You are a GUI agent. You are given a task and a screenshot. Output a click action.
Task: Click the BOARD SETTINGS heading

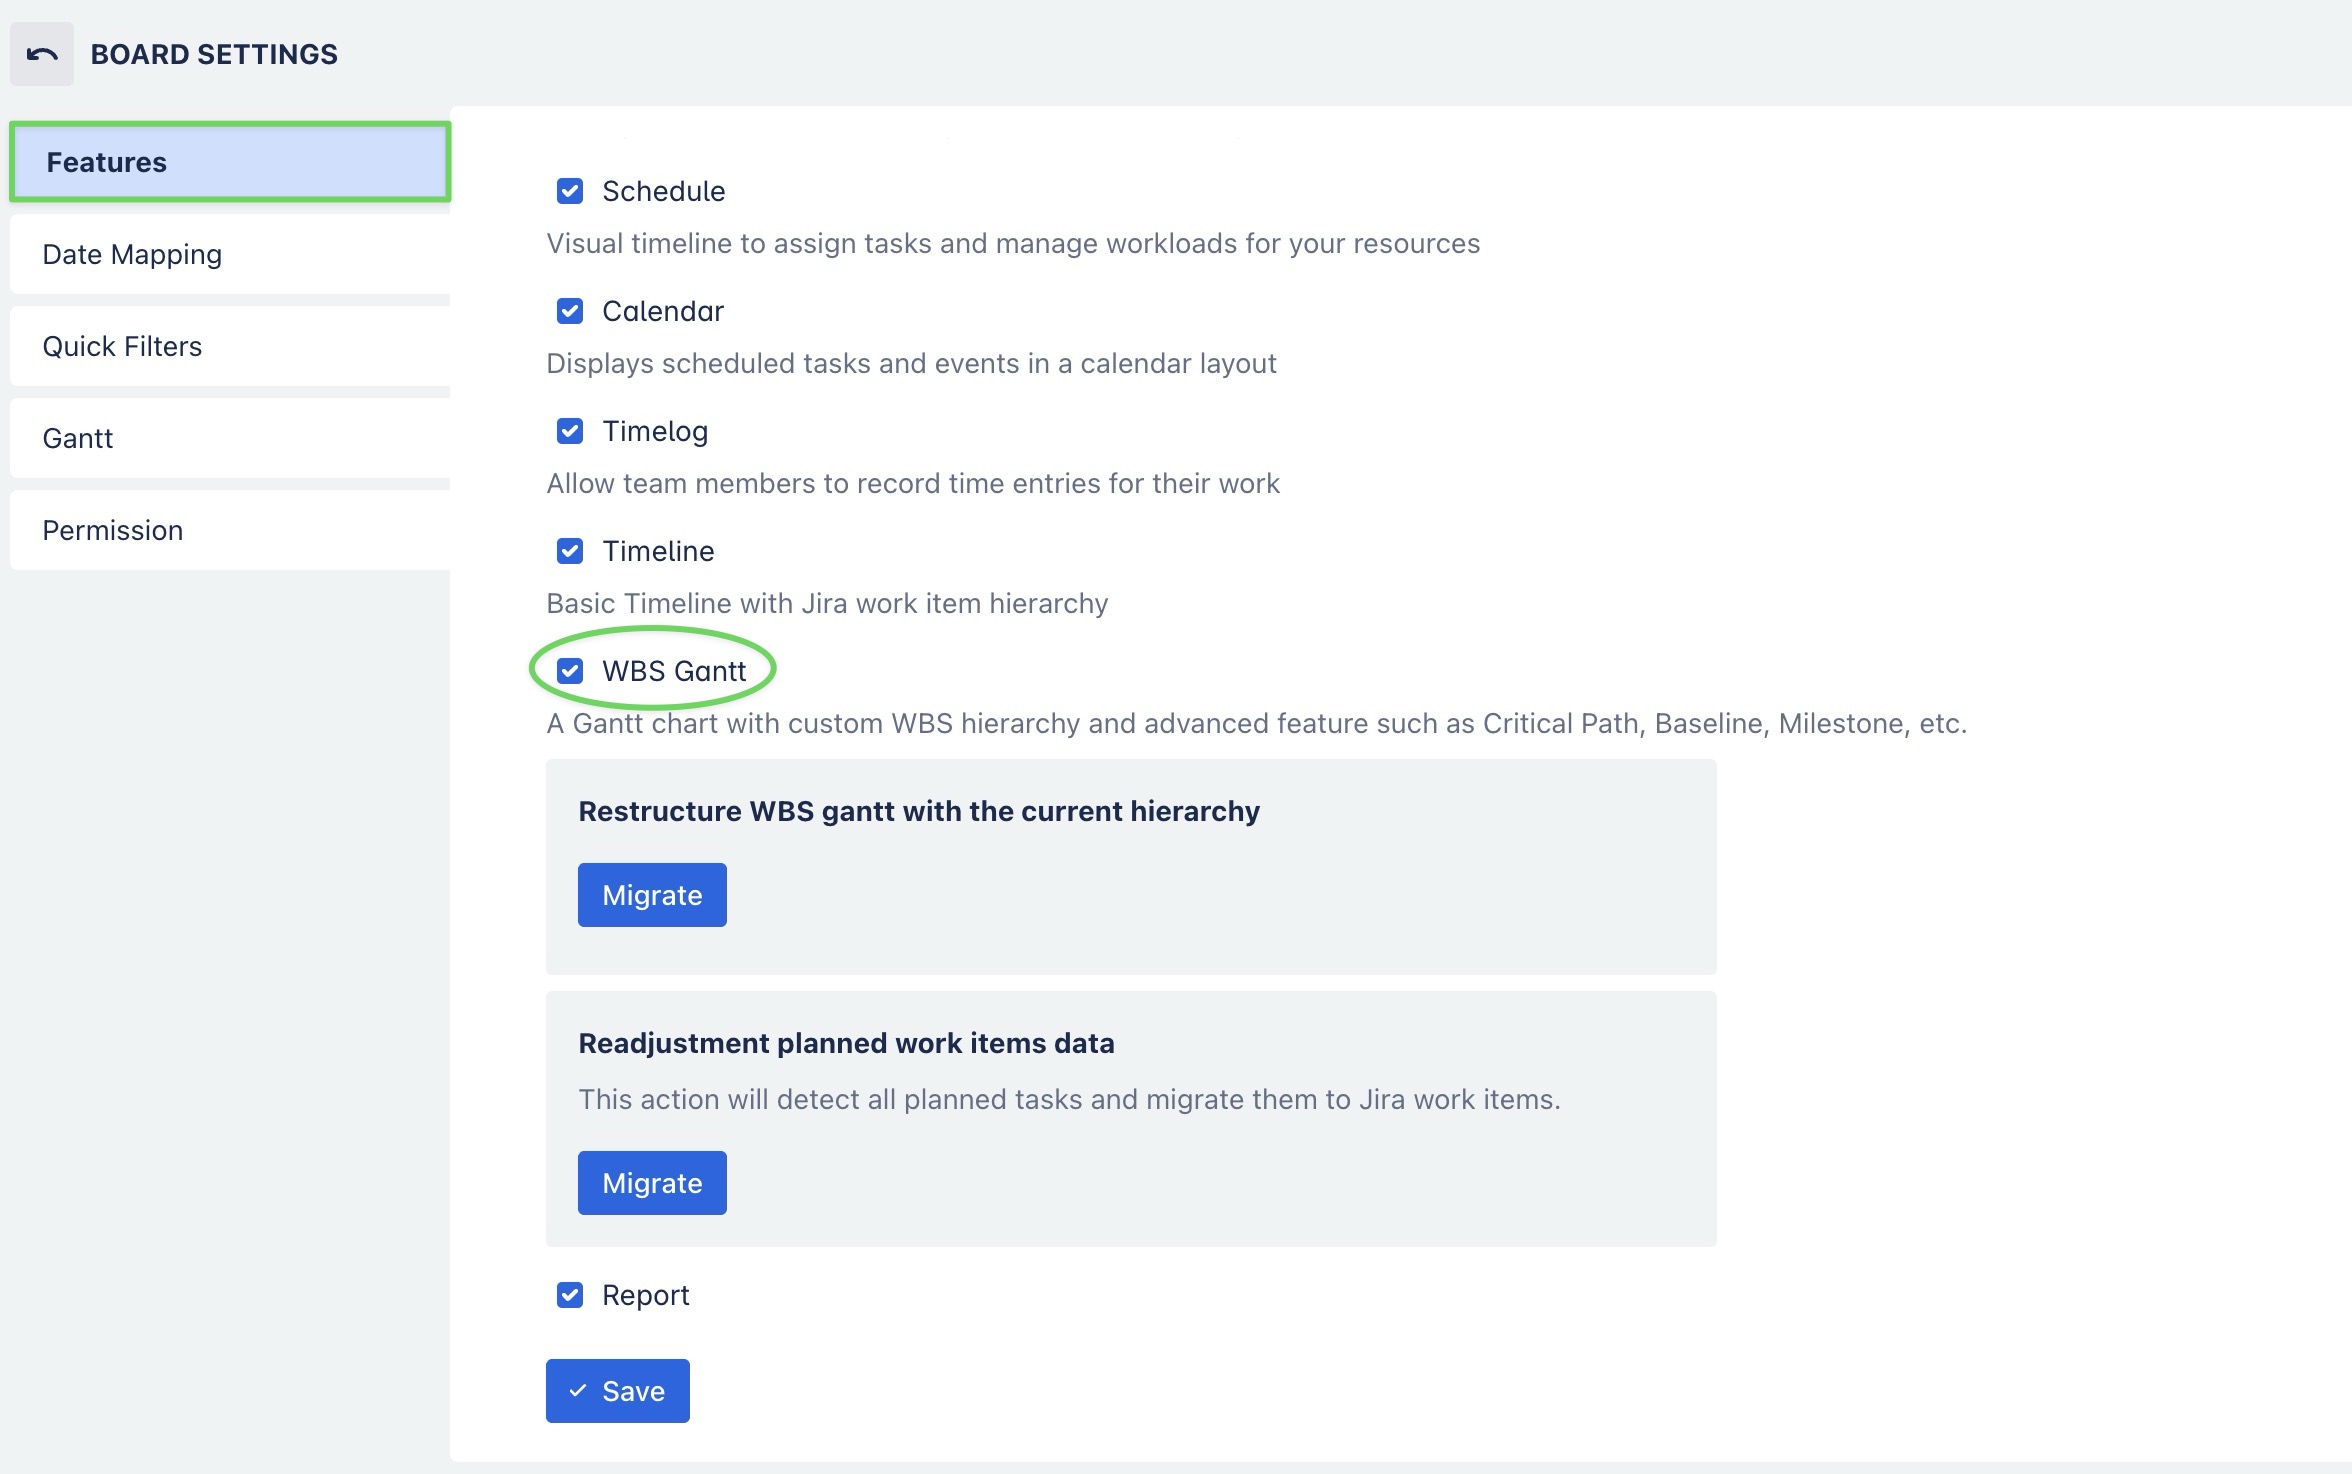[x=214, y=54]
